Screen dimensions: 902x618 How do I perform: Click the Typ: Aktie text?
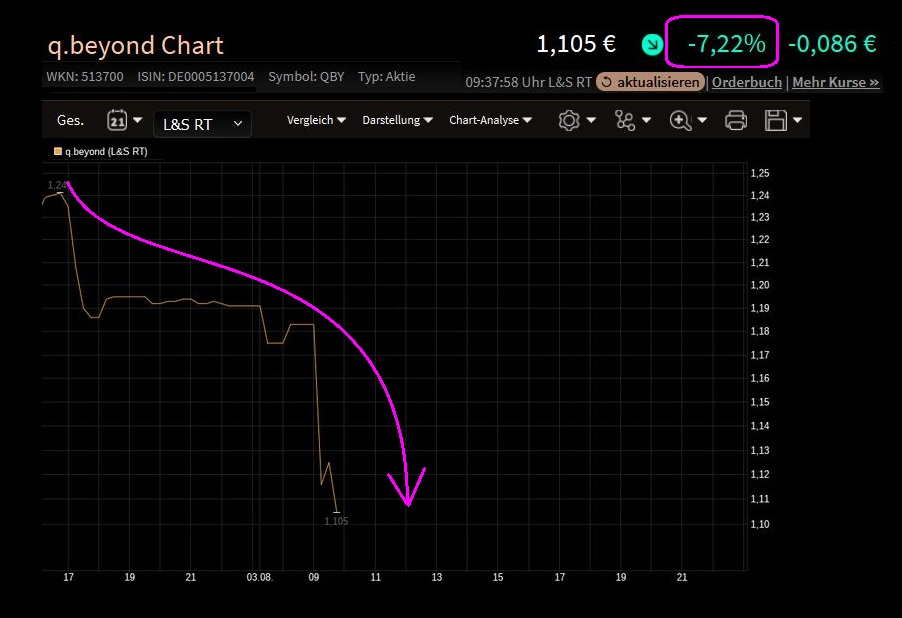click(387, 77)
